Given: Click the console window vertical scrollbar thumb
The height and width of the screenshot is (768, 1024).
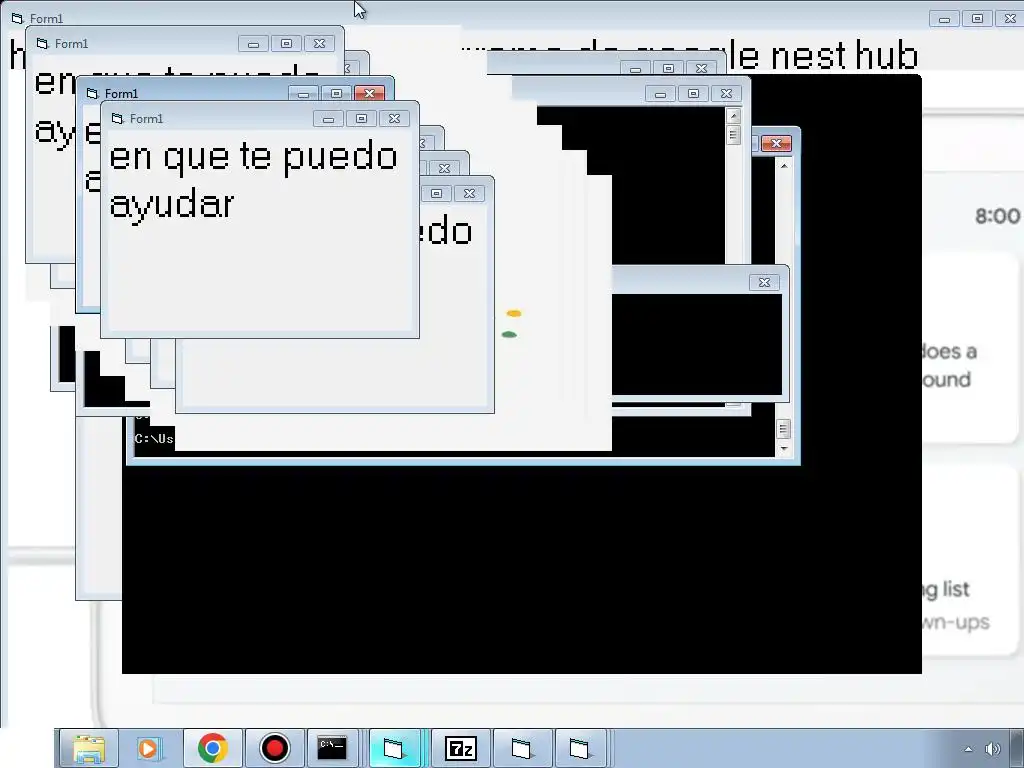Looking at the screenshot, I should [784, 428].
